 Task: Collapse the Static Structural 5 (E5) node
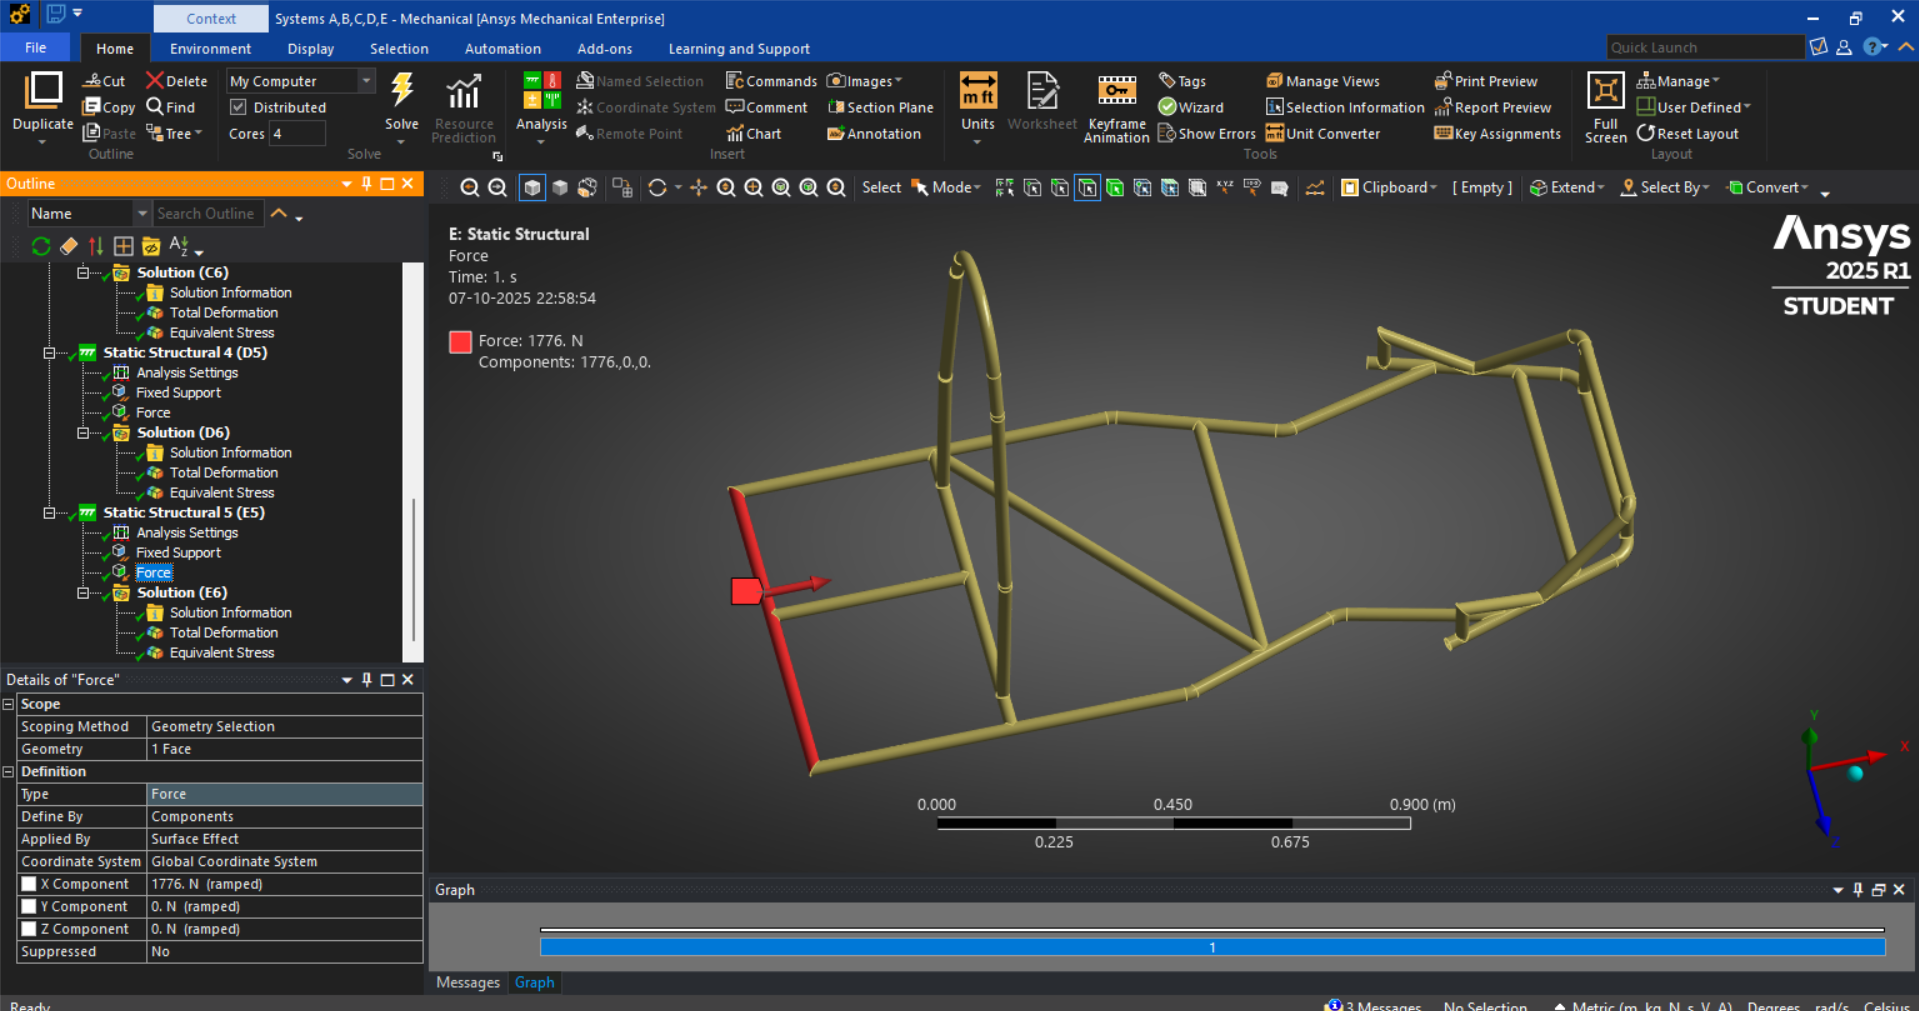point(49,513)
